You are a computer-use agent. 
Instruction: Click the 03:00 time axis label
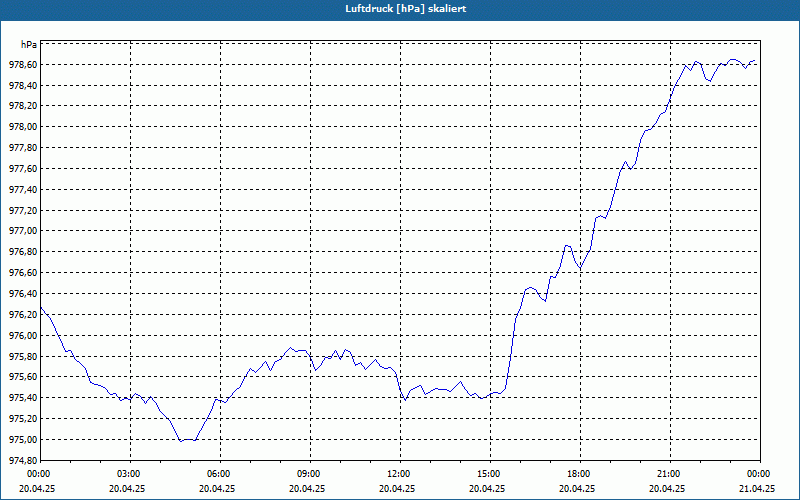(x=130, y=474)
